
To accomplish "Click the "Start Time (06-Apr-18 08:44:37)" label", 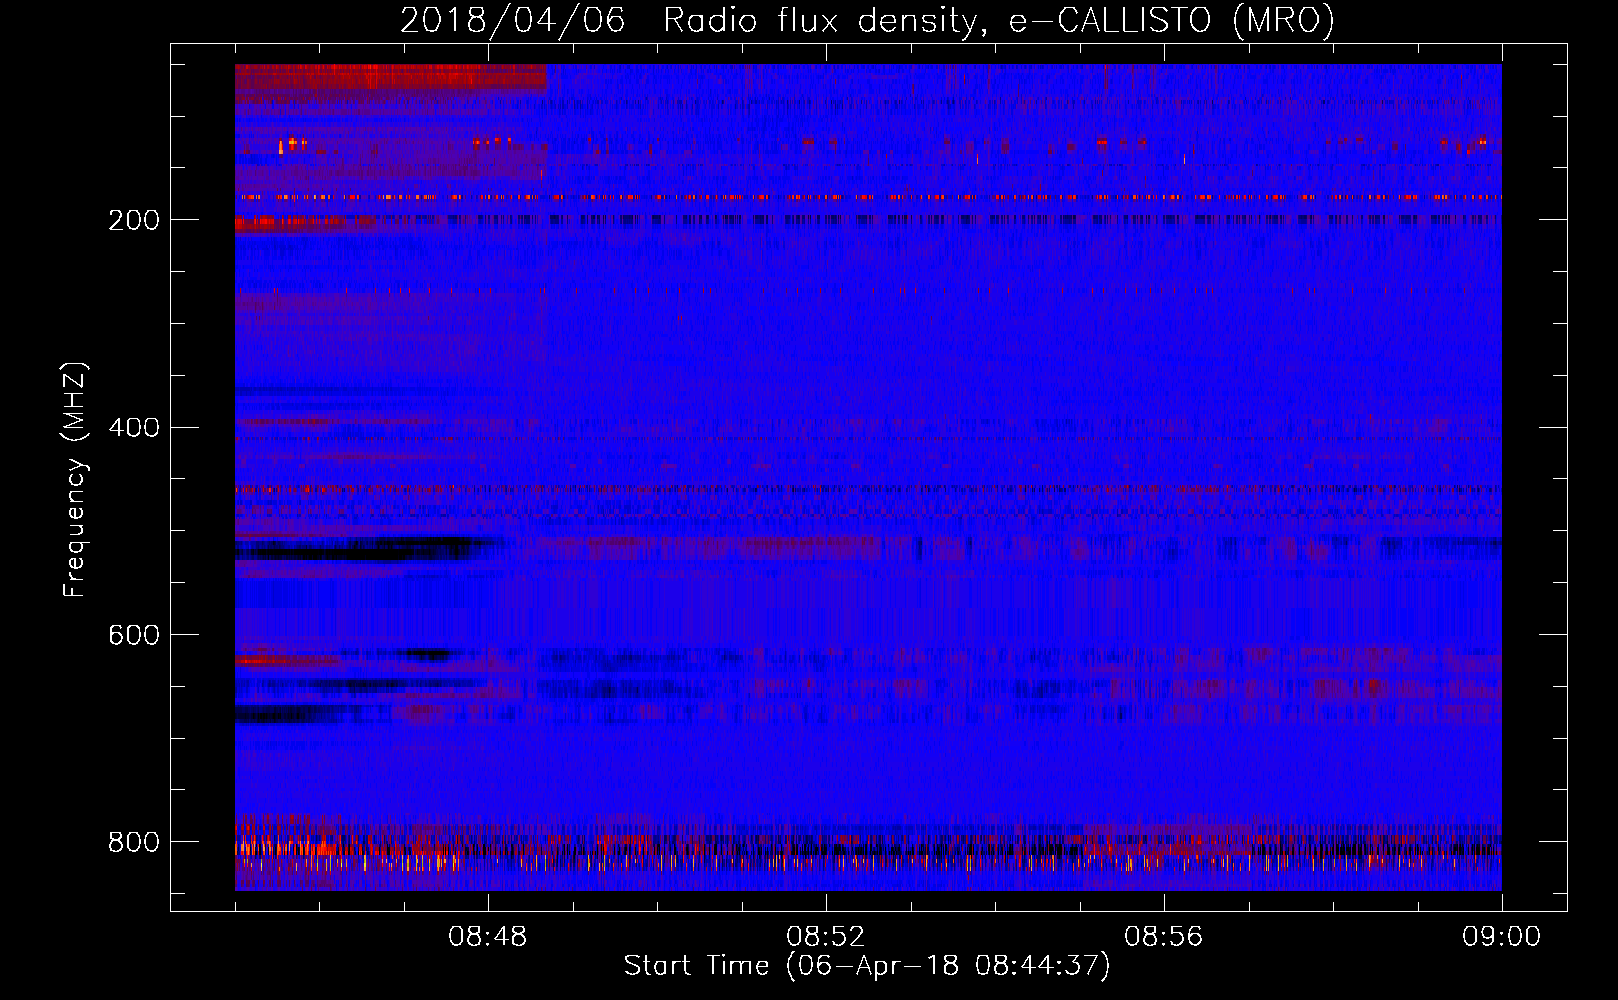I will click(867, 965).
